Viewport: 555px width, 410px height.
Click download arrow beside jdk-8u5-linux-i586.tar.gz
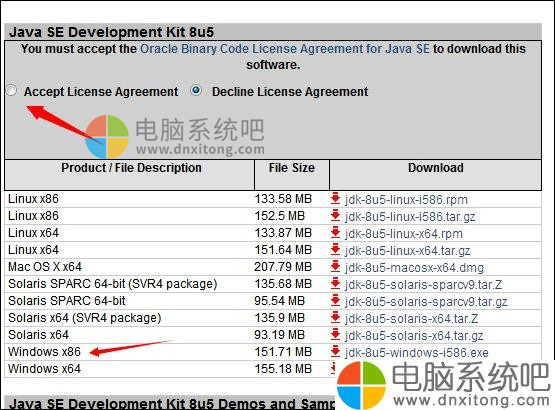click(335, 216)
